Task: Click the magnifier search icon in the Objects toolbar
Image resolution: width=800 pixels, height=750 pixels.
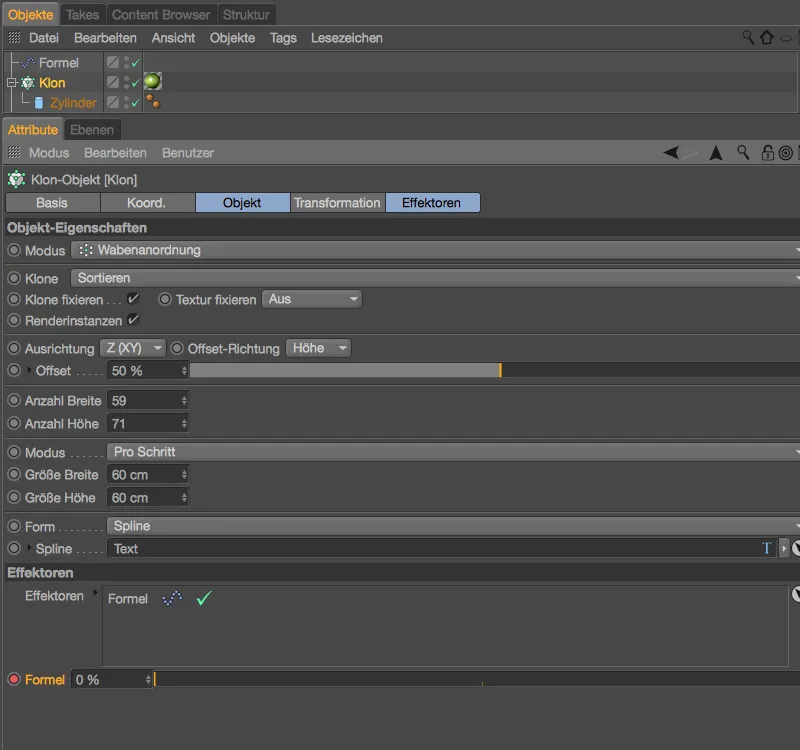Action: (747, 37)
